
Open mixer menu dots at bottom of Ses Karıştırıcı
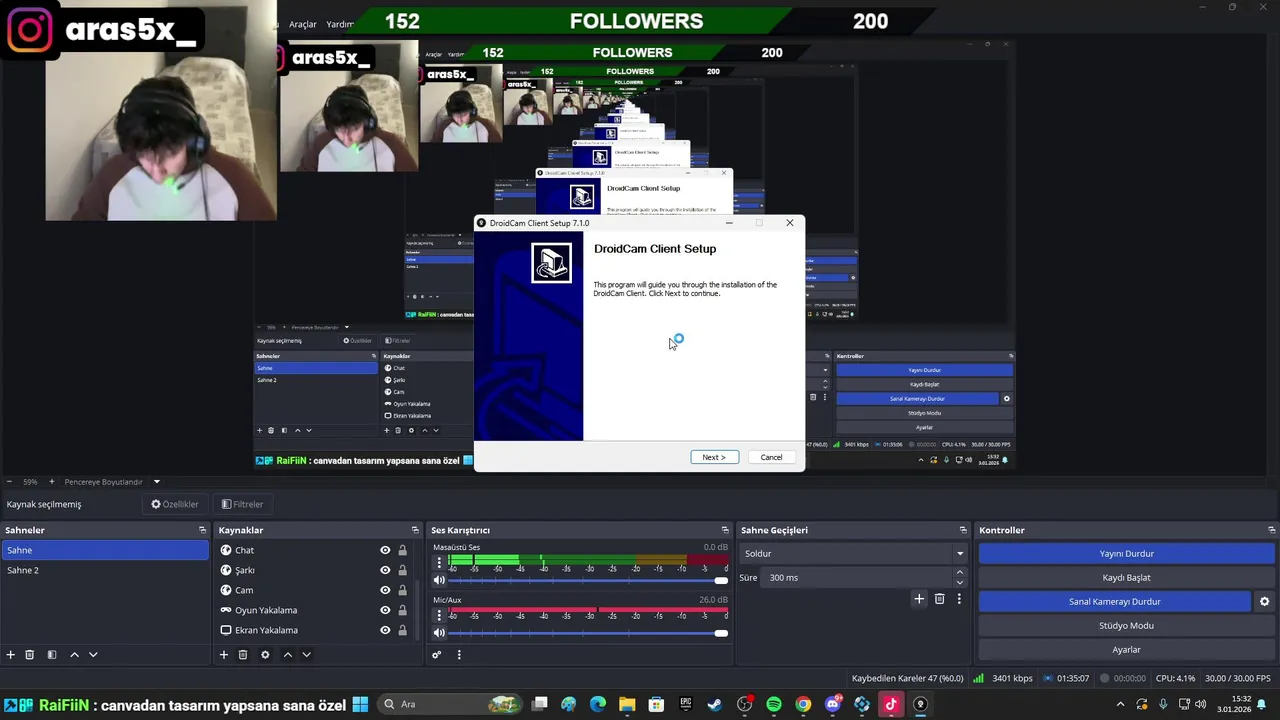(x=459, y=655)
